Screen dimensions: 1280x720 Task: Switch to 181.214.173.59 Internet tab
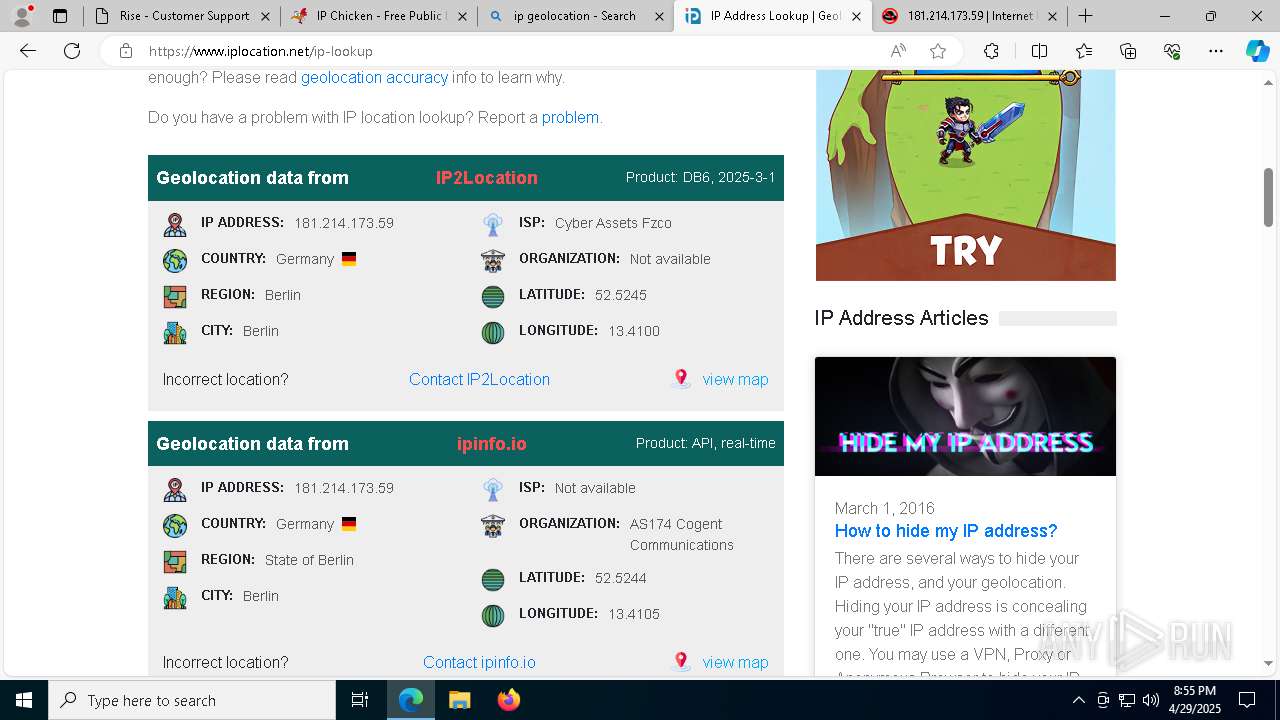969,16
